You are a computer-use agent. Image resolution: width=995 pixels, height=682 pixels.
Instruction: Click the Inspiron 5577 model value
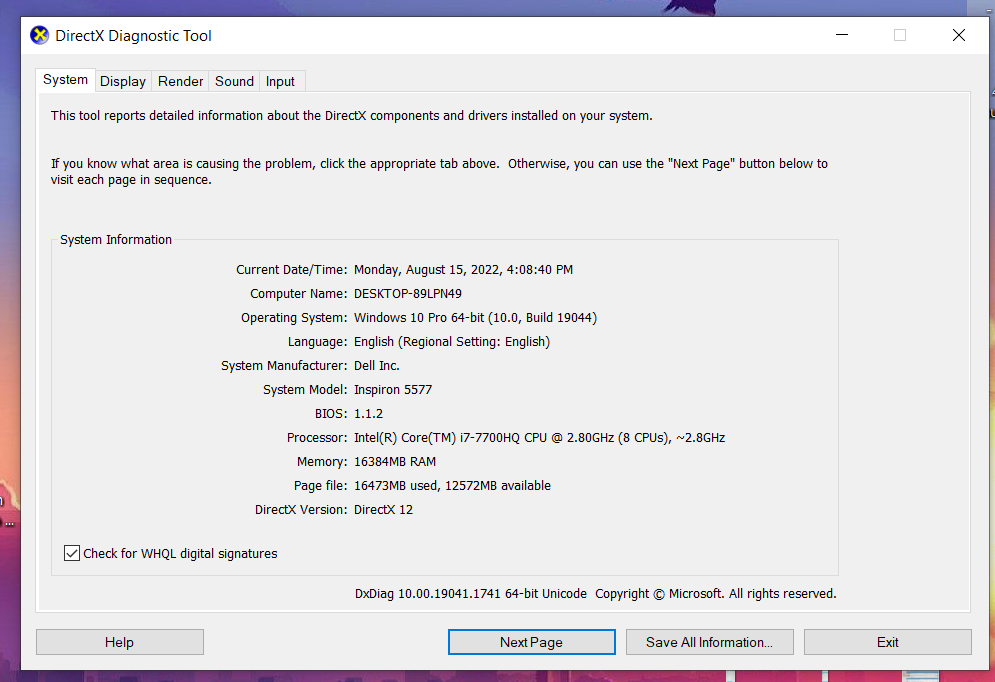pos(393,390)
